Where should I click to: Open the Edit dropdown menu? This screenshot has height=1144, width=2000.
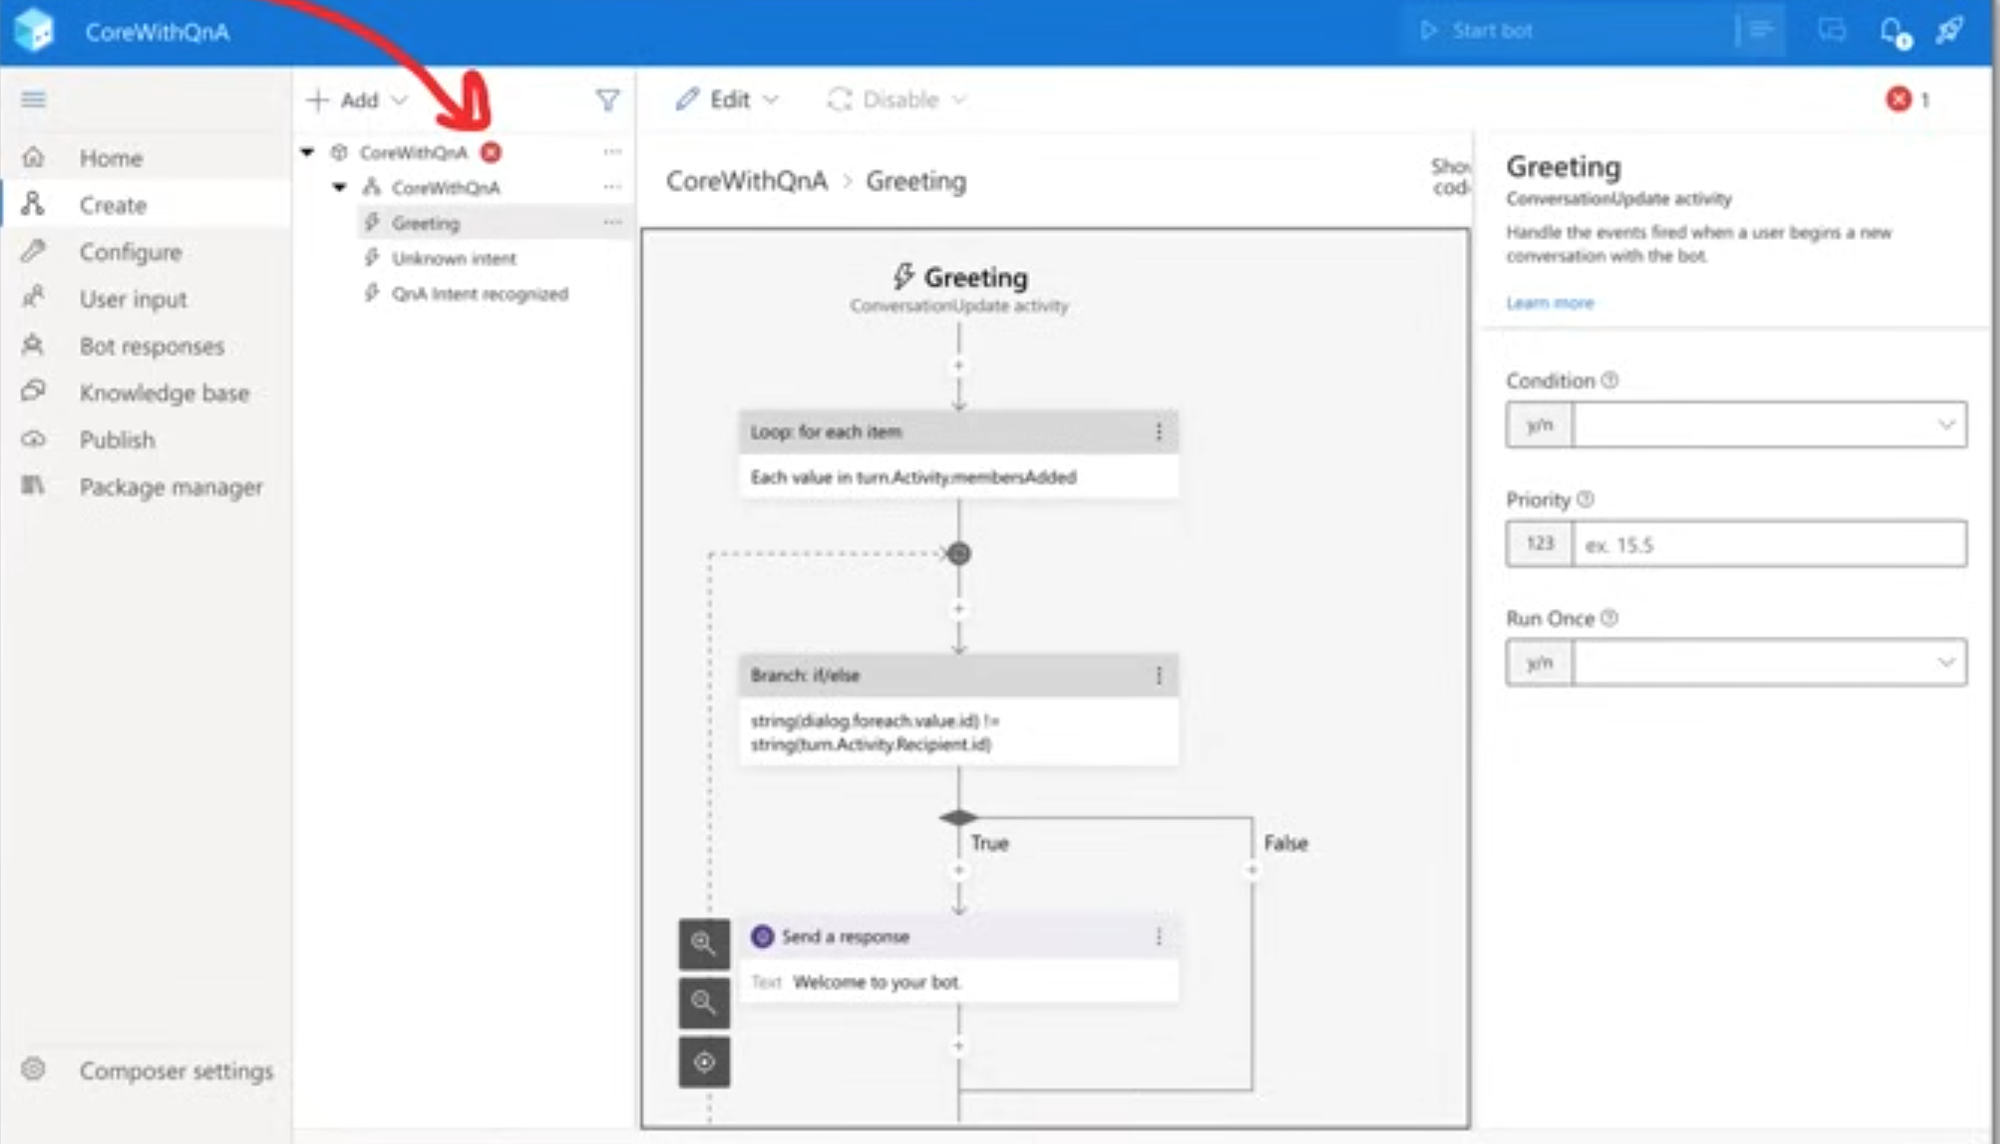pyautogui.click(x=727, y=100)
